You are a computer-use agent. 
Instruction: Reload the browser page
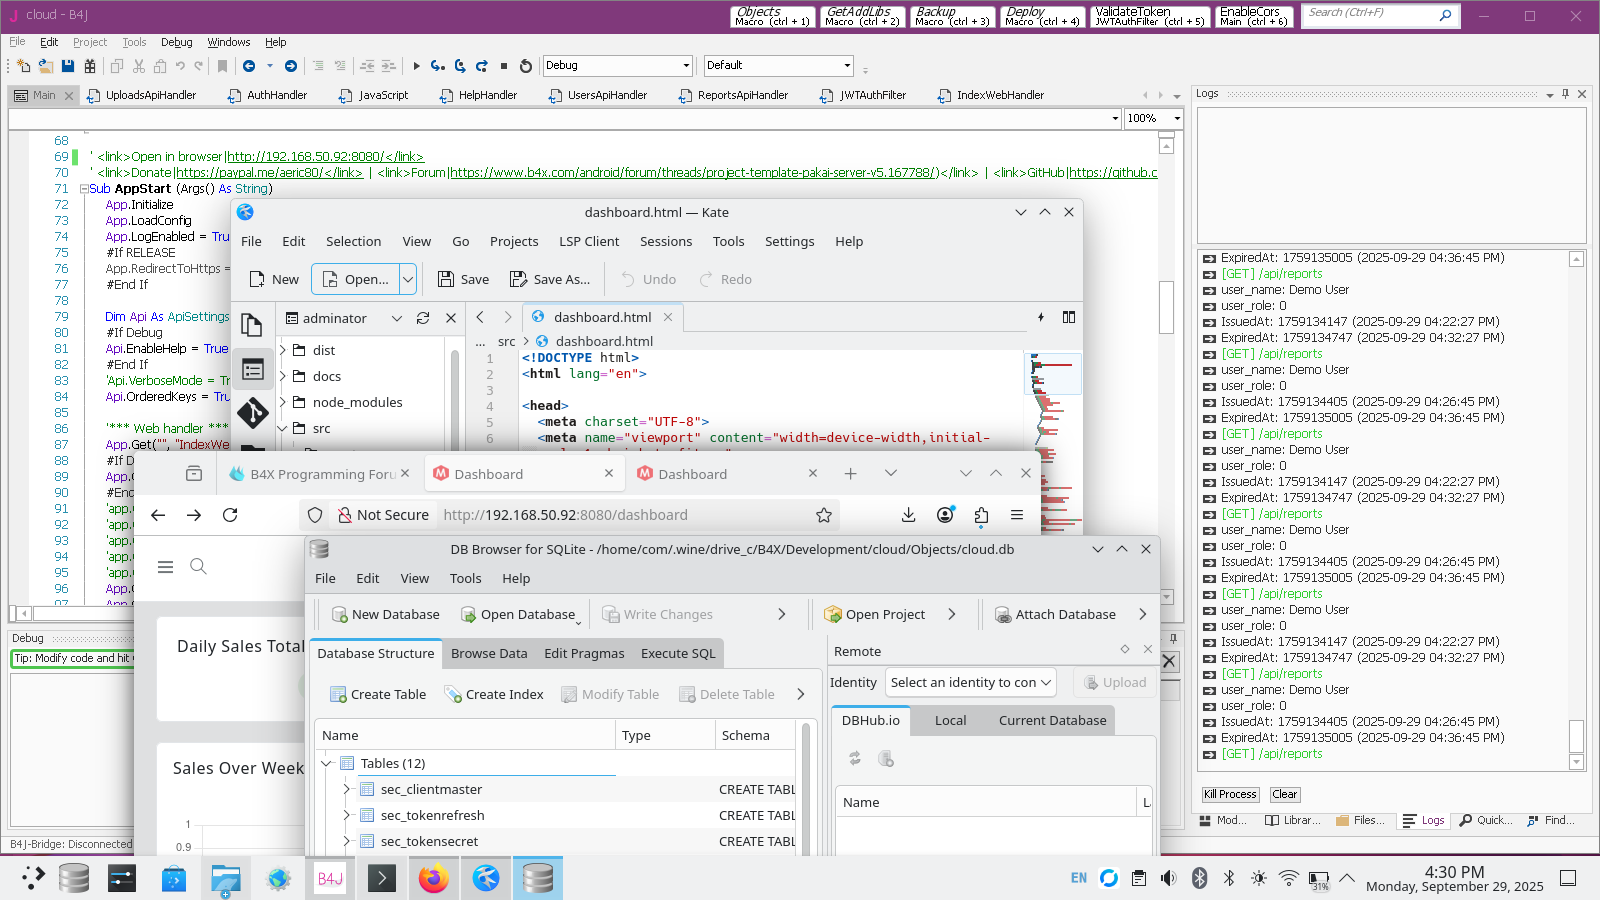tap(230, 515)
